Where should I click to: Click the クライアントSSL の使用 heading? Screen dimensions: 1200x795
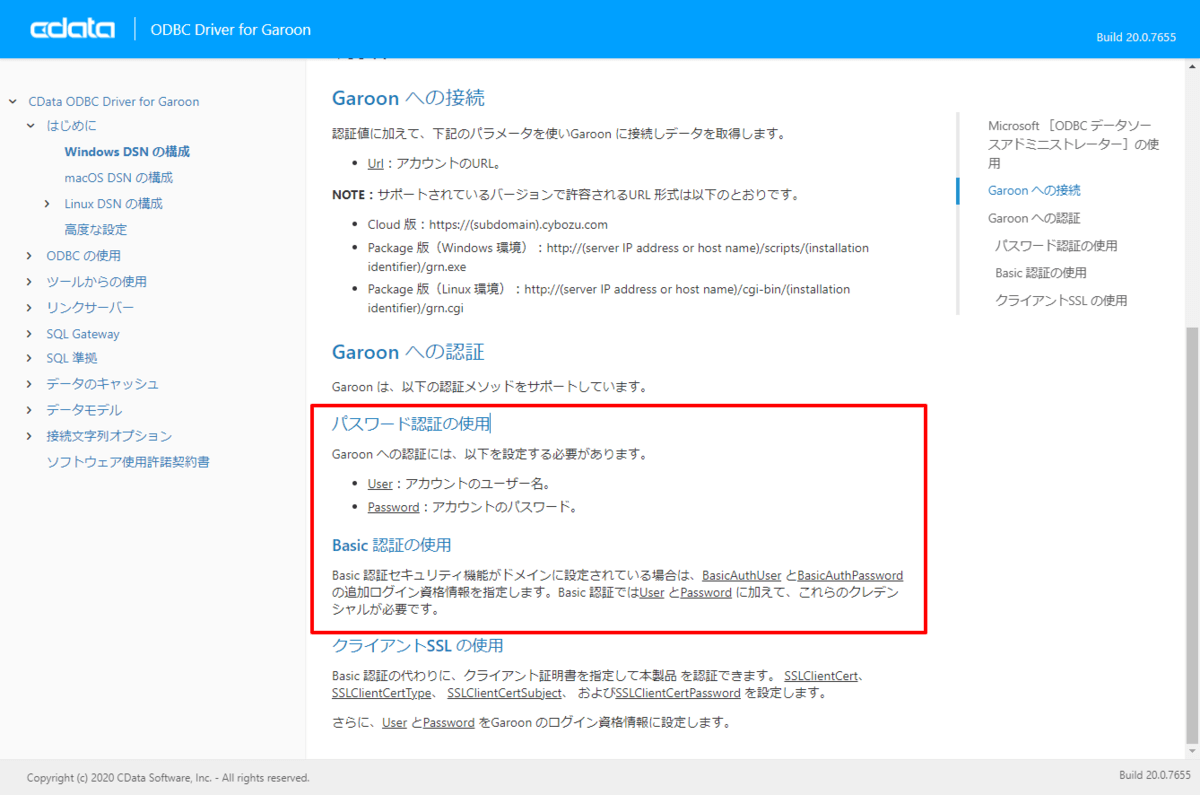(x=417, y=646)
